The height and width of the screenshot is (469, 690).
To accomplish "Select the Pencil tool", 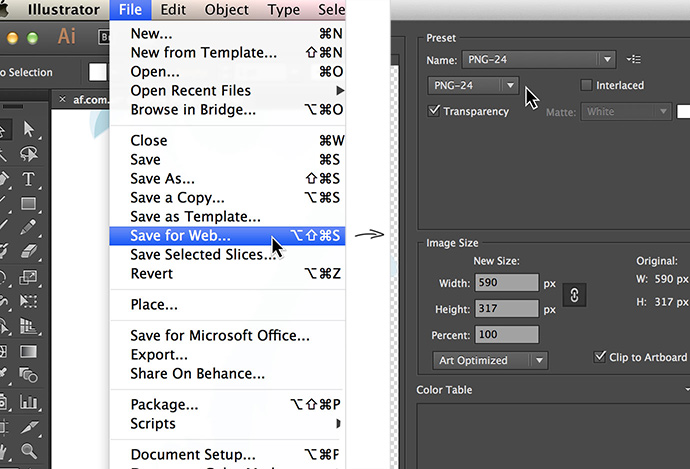I will tap(29, 227).
